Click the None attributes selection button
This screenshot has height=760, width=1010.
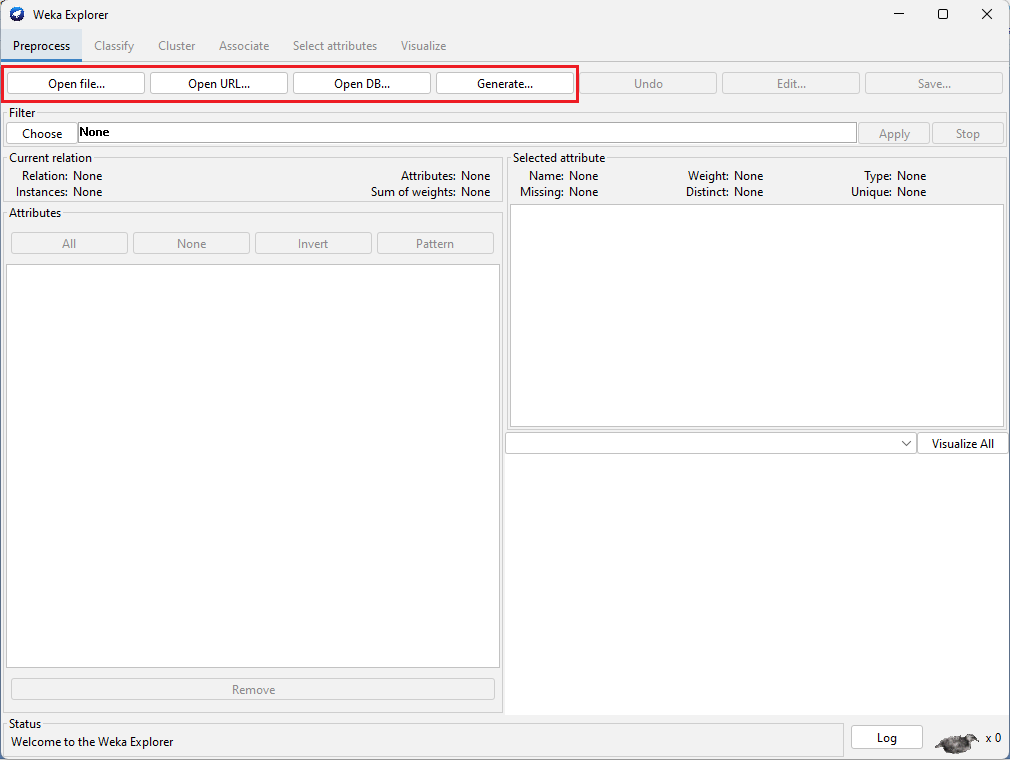point(191,243)
